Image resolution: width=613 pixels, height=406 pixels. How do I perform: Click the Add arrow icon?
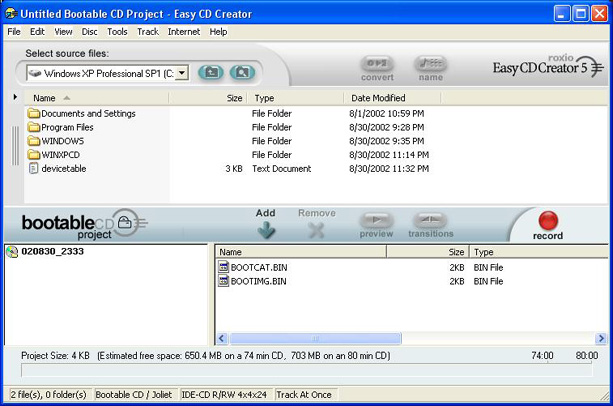click(266, 230)
